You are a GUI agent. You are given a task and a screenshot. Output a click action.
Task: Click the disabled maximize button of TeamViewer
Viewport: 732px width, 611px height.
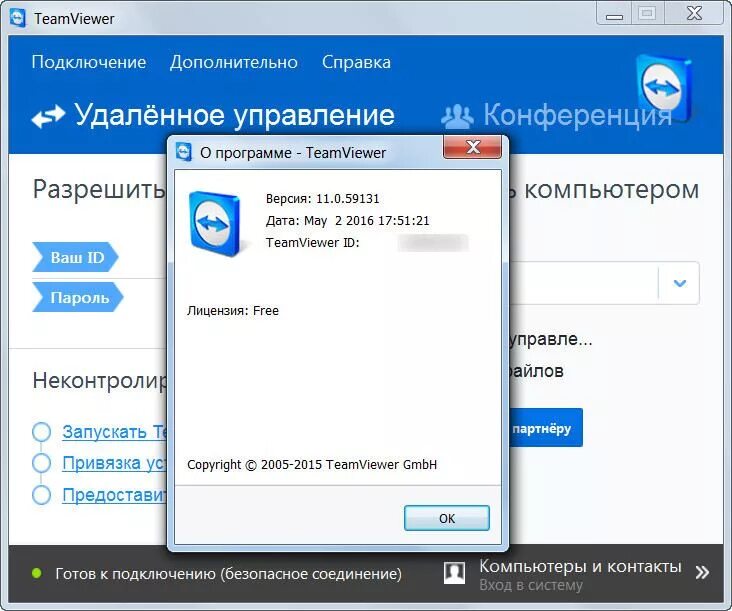pyautogui.click(x=647, y=14)
